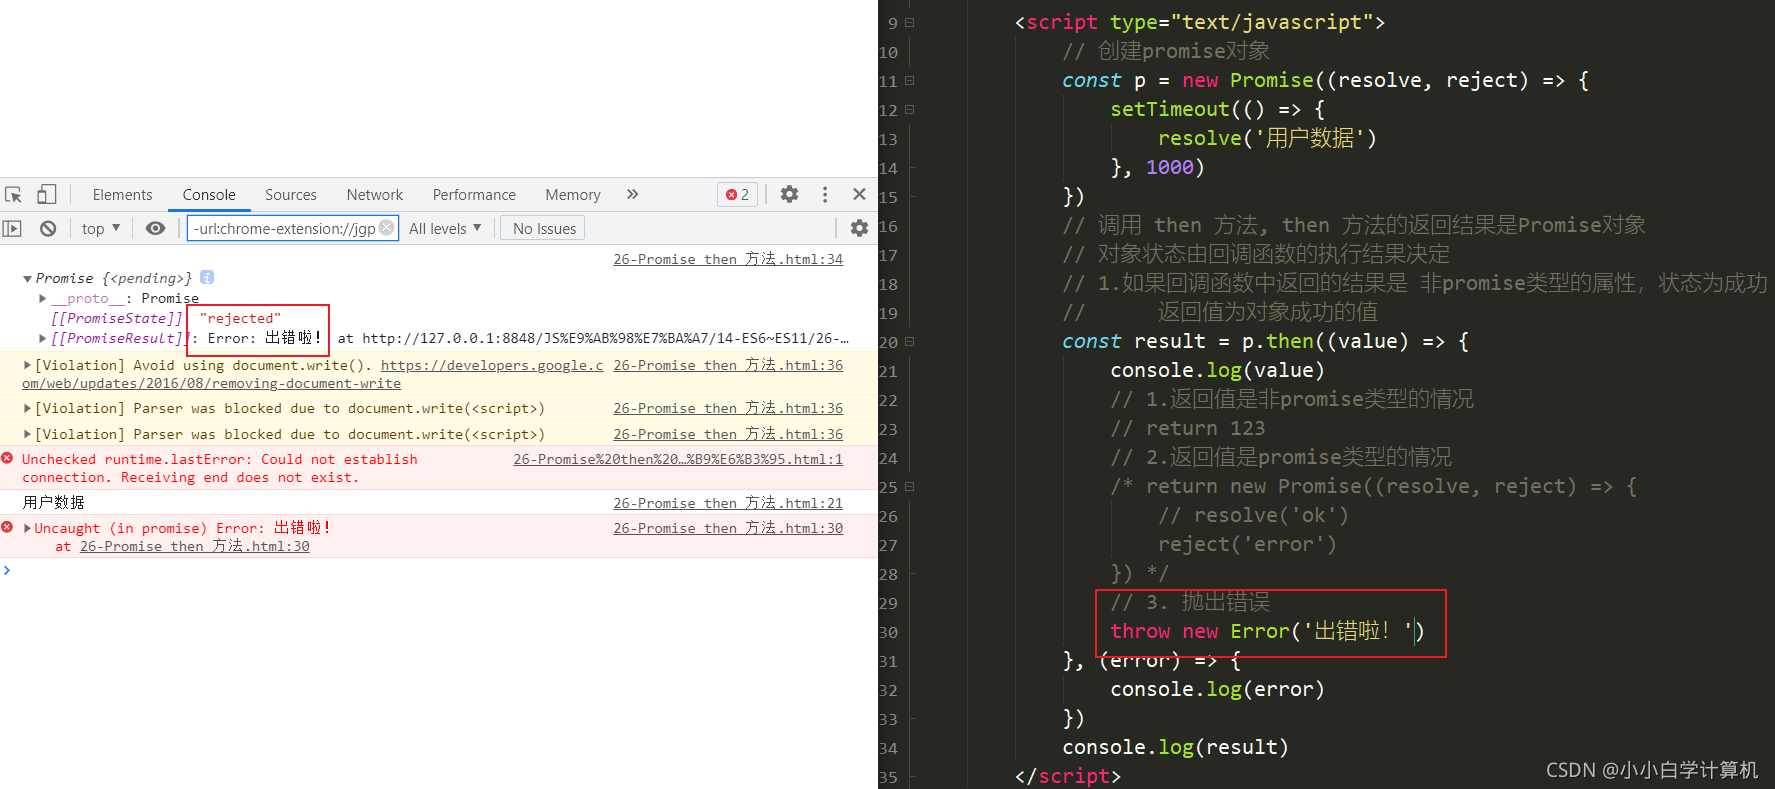
Task: Collapse code fold at line 11
Action: tap(910, 80)
